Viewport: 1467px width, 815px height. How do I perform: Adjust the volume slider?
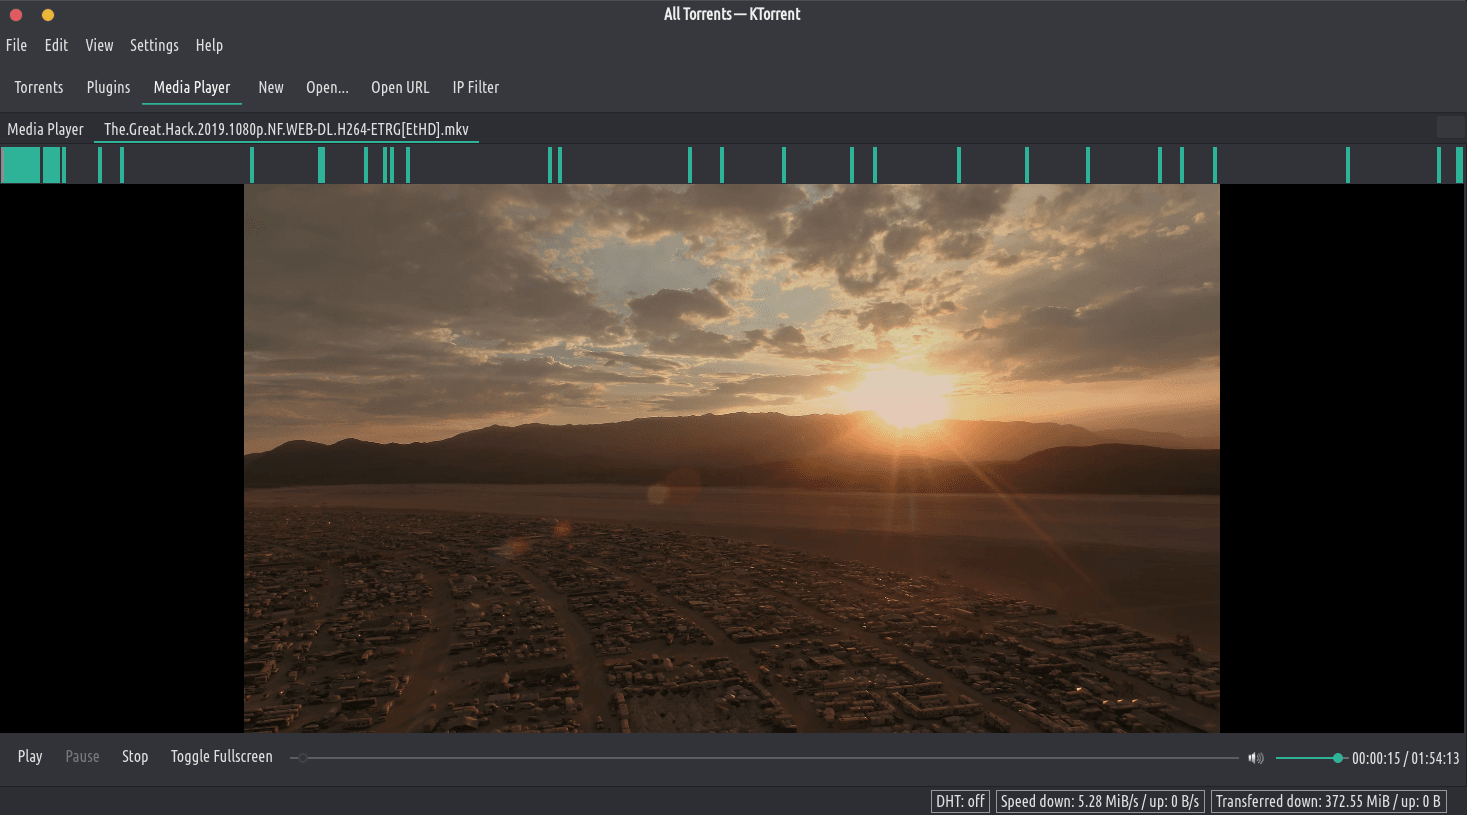coord(1310,758)
